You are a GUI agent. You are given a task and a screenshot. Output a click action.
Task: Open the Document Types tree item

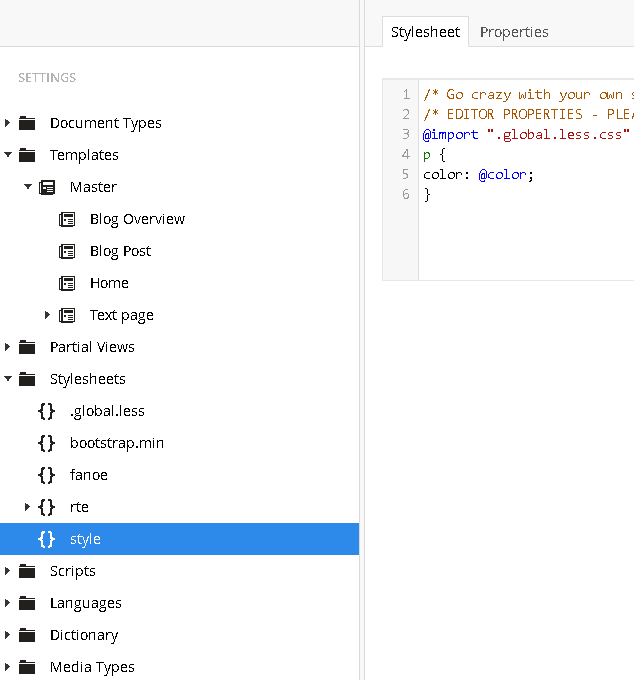(x=105, y=124)
